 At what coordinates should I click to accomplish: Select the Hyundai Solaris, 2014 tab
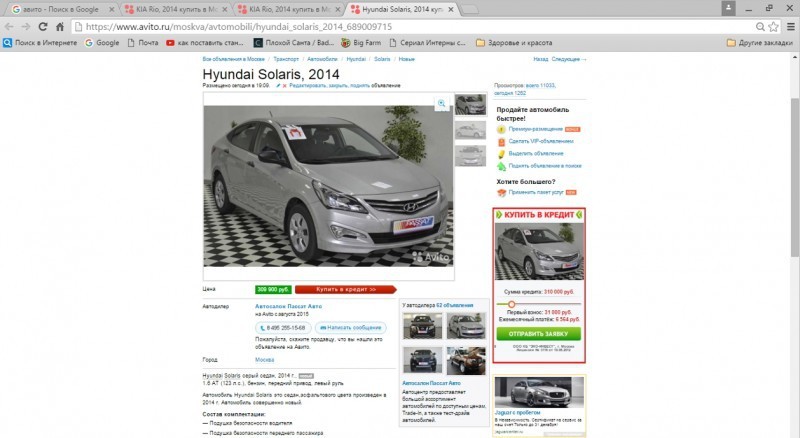pos(403,9)
